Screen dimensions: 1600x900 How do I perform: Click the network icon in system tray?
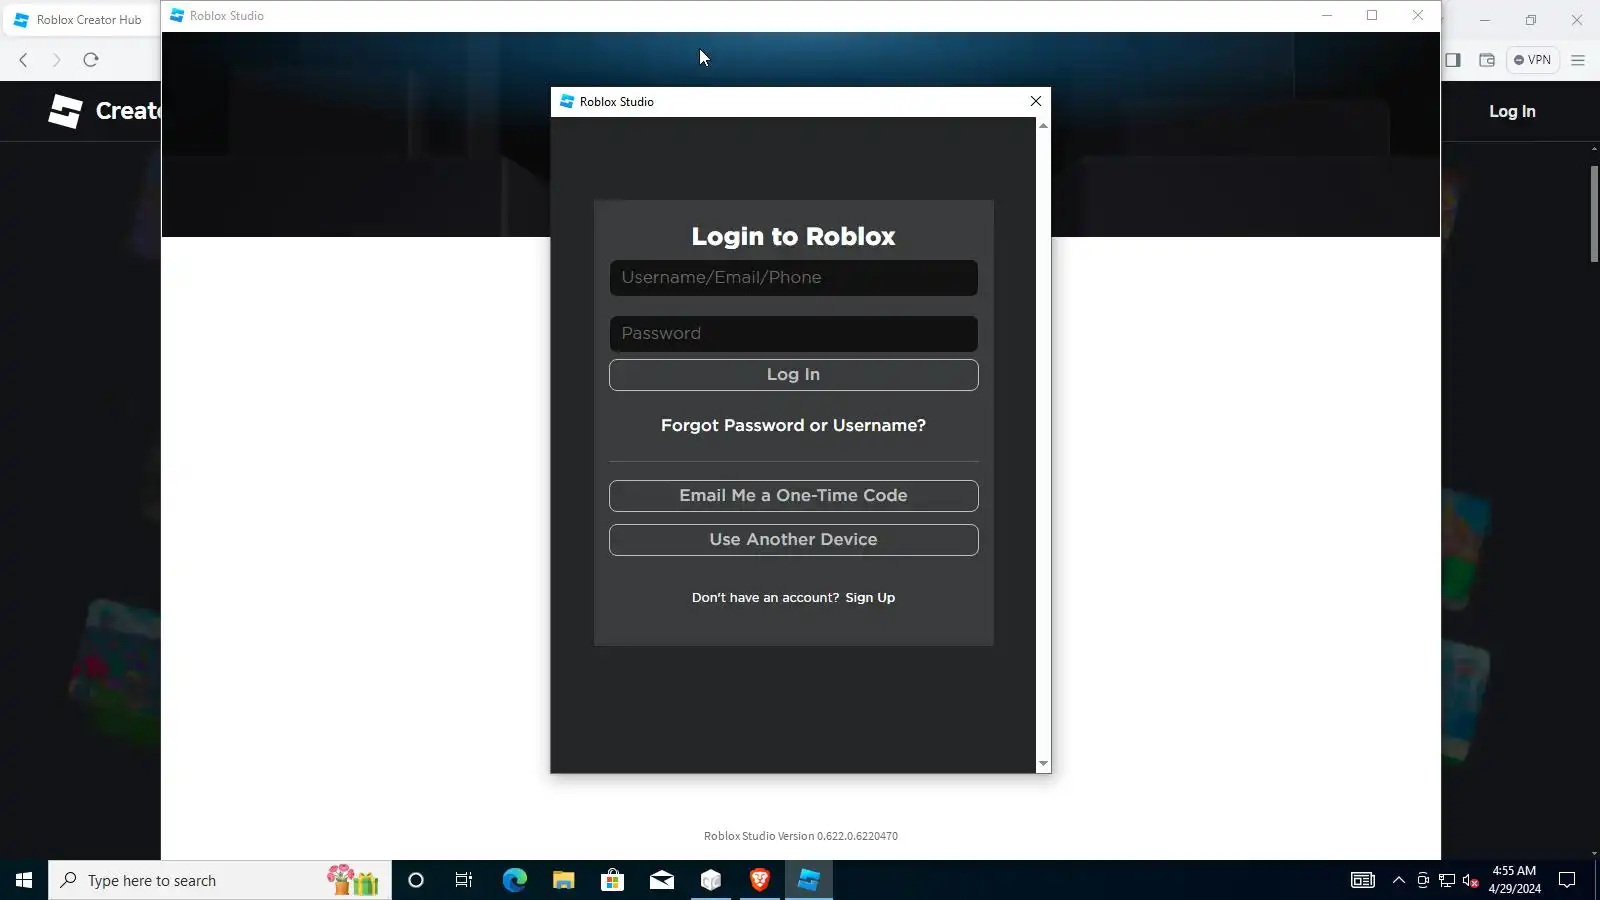pos(1447,880)
